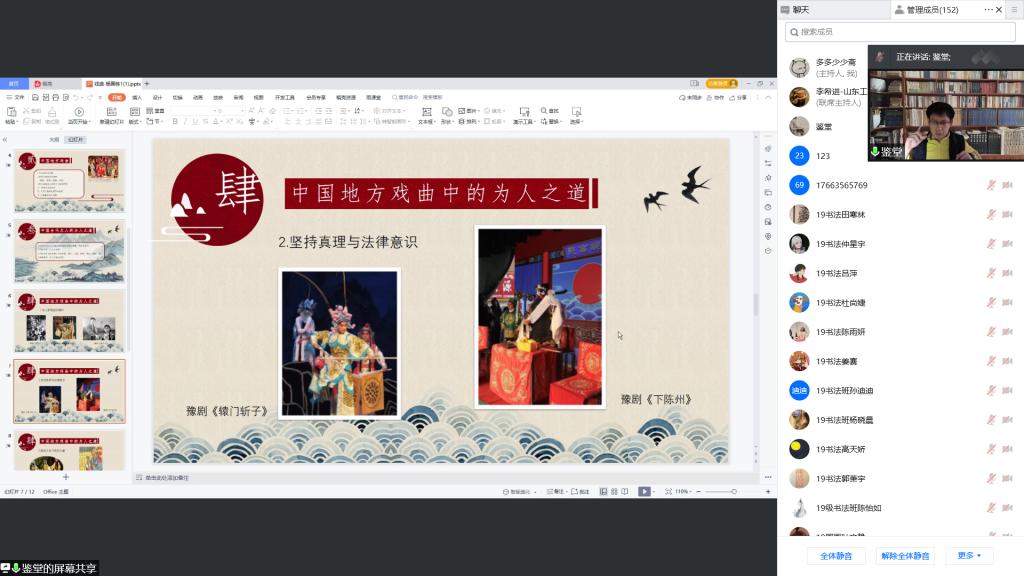Start slideshow from status bar play button
Screen dimensions: 1024x576
(x=644, y=492)
